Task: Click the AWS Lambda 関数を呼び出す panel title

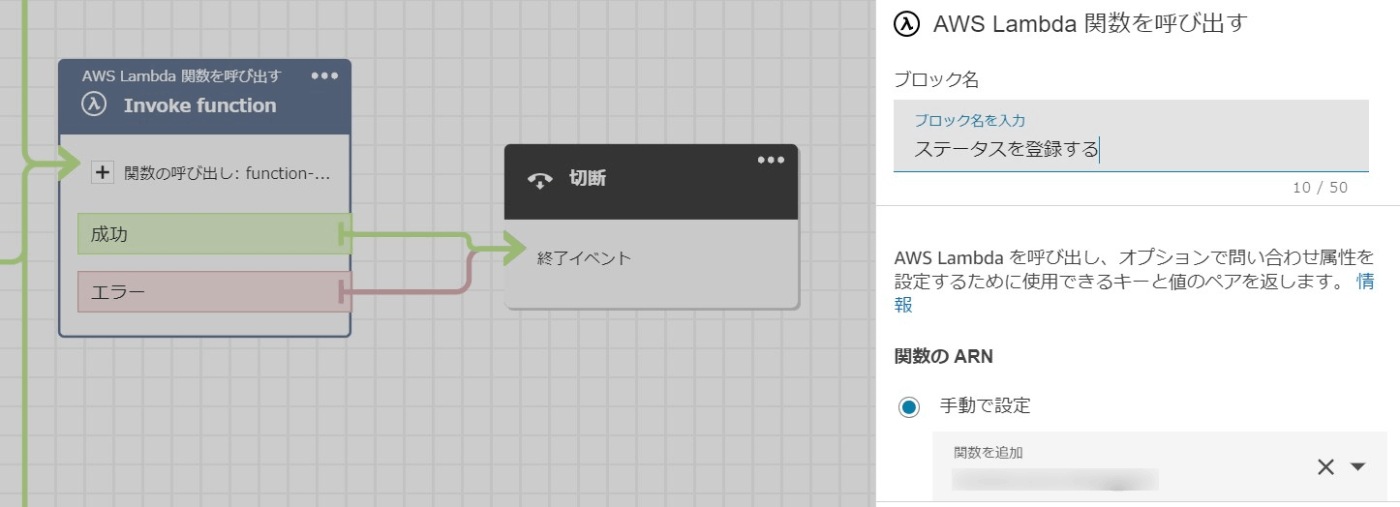Action: tap(1090, 24)
